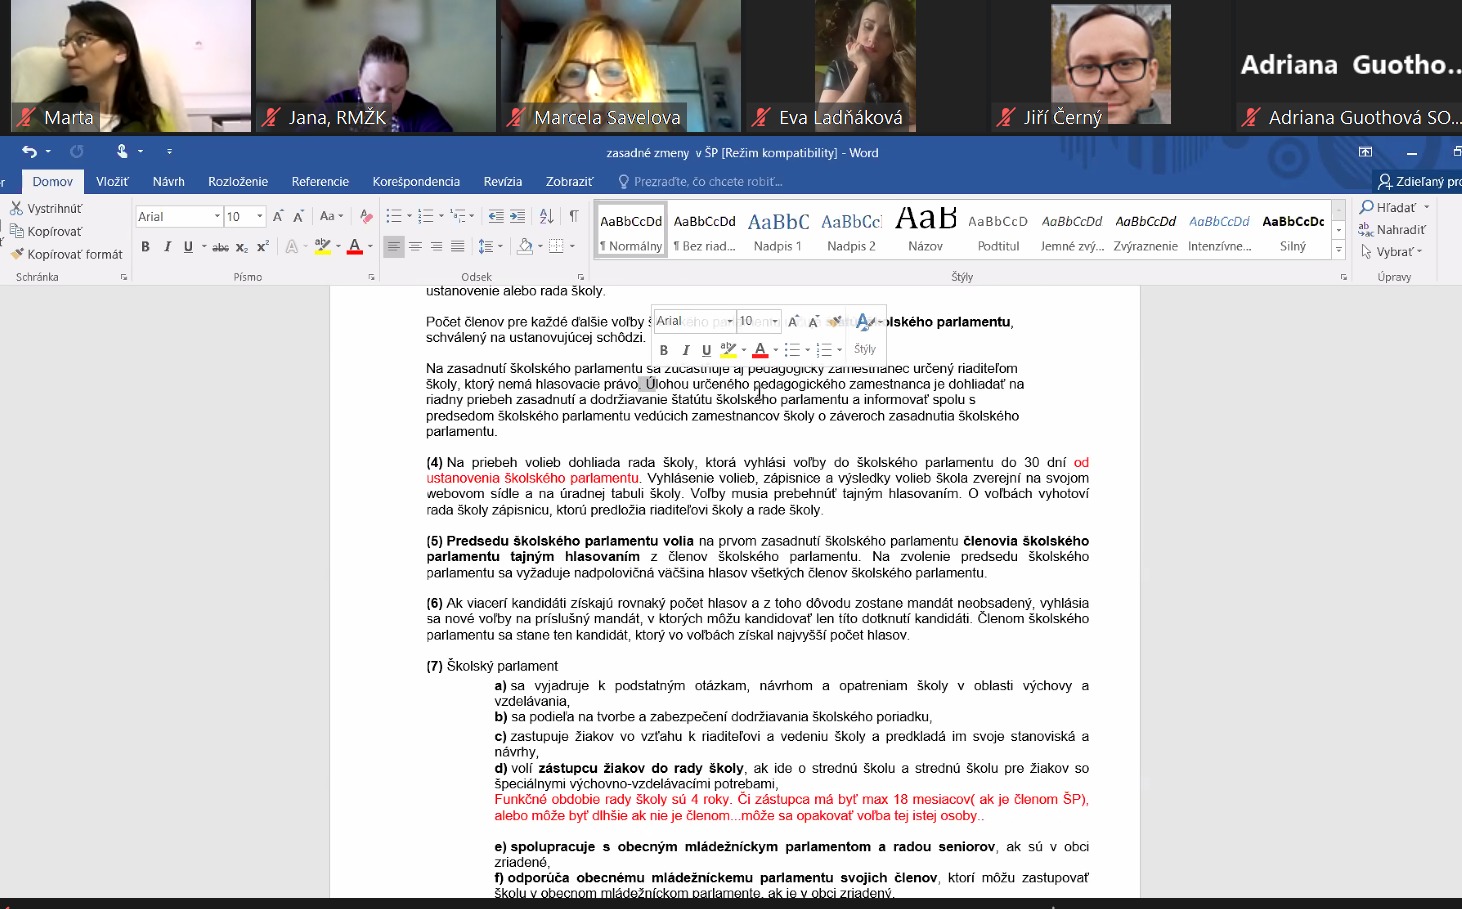Click the touch/mouse mode icon
The image size is (1462, 909).
pos(122,152)
